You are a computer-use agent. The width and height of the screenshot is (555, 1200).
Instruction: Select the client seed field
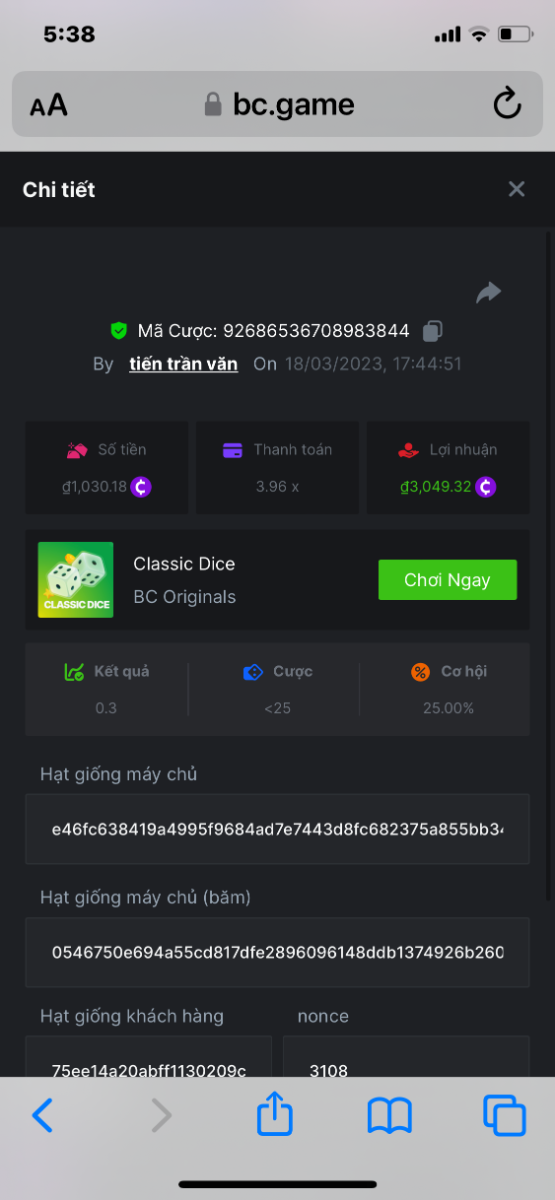(148, 1056)
